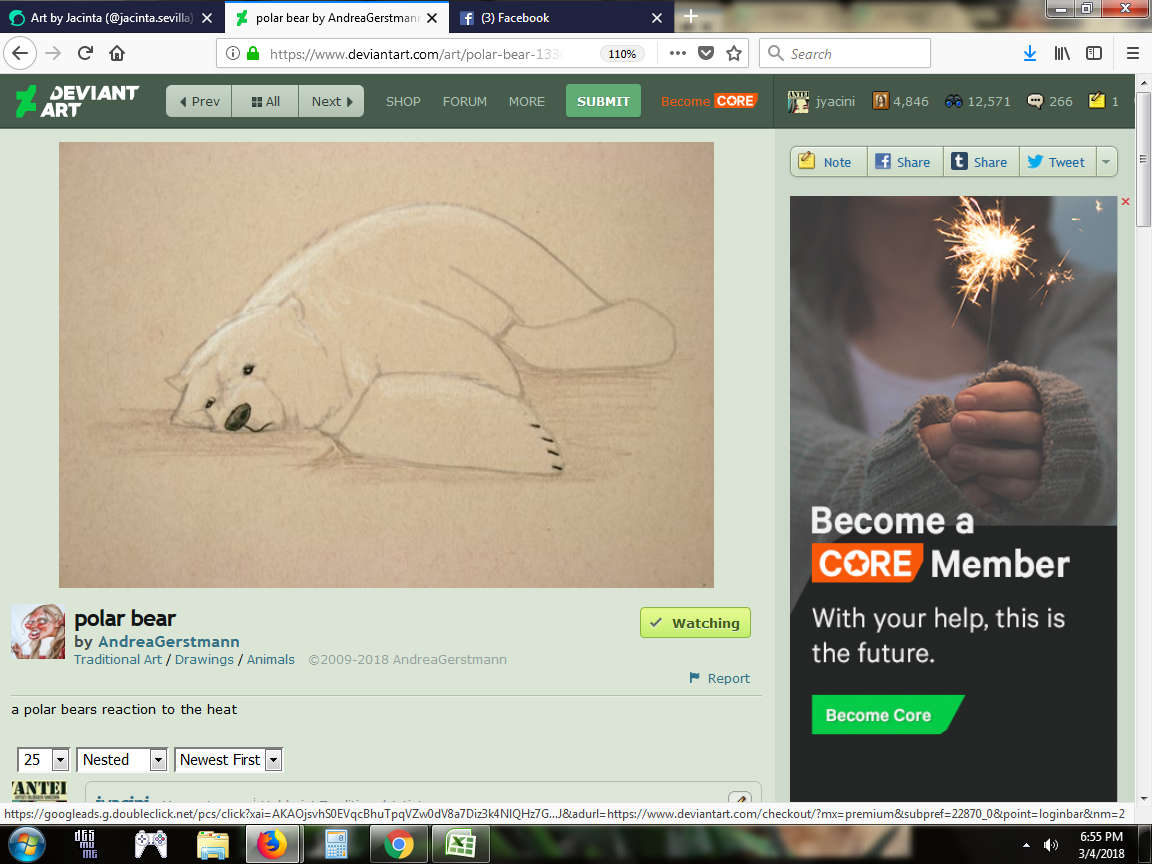This screenshot has height=864, width=1152.
Task: Toggle the Watching button
Action: point(695,622)
